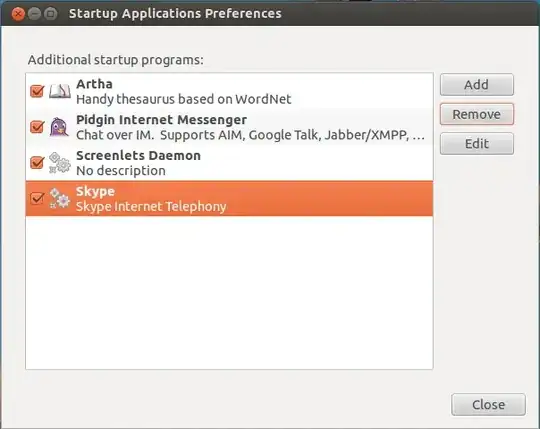Close the Startup Applications dialog via Close

(488, 405)
